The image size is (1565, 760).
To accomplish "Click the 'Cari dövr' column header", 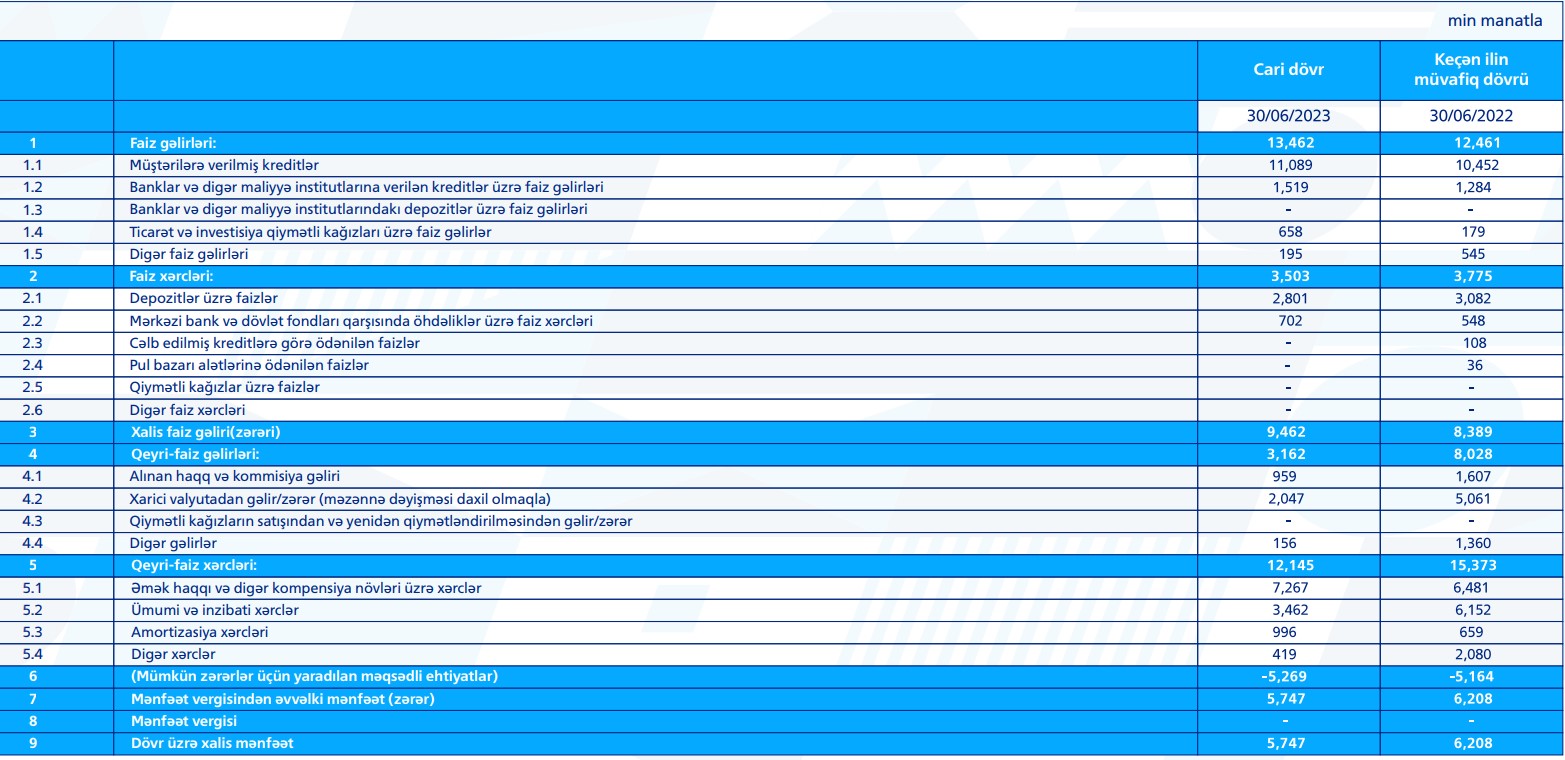I will click(1288, 69).
